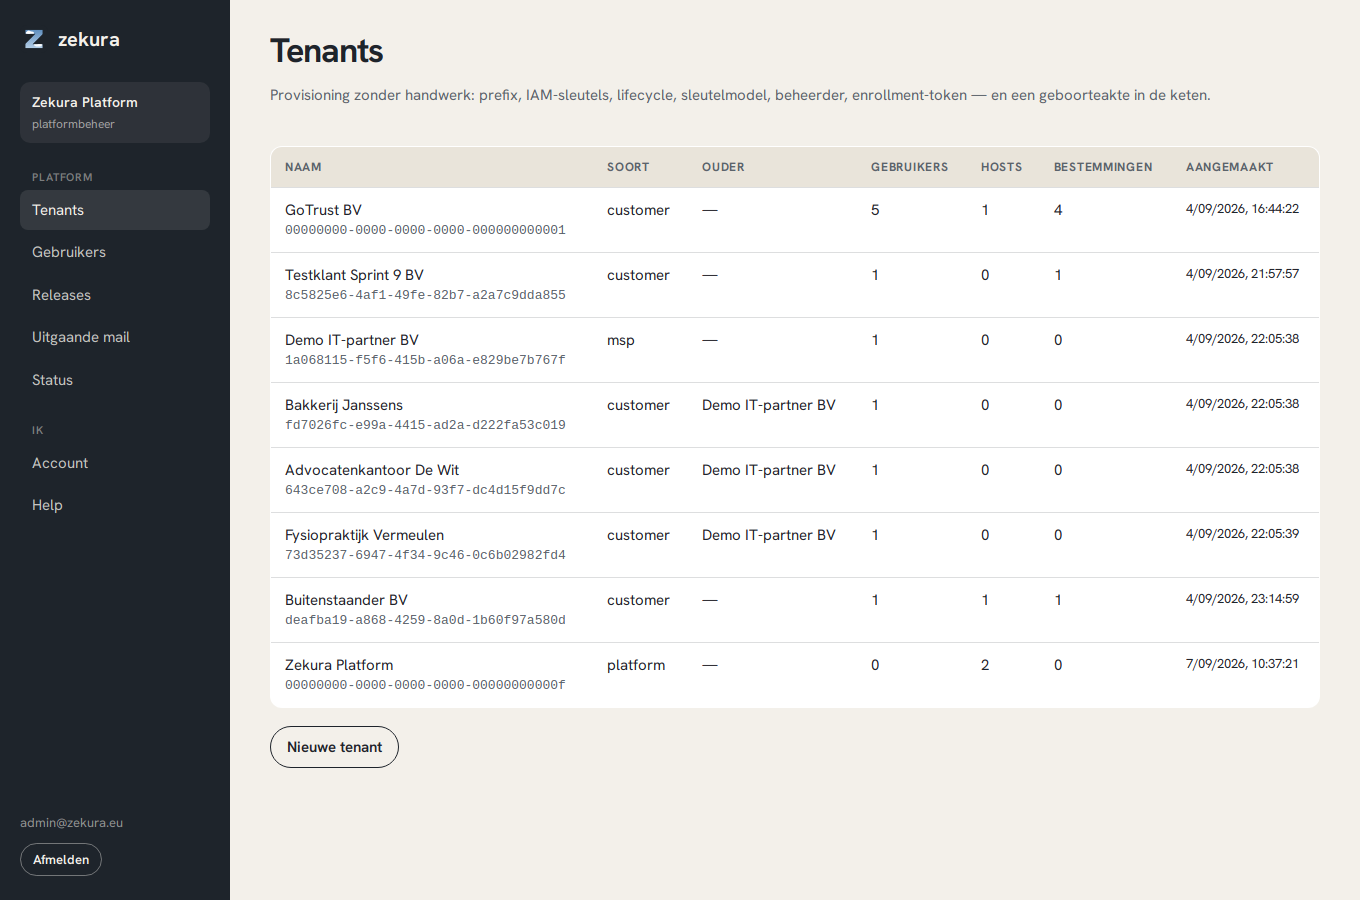Click admin@zekura.eu in the sidebar

(x=71, y=823)
